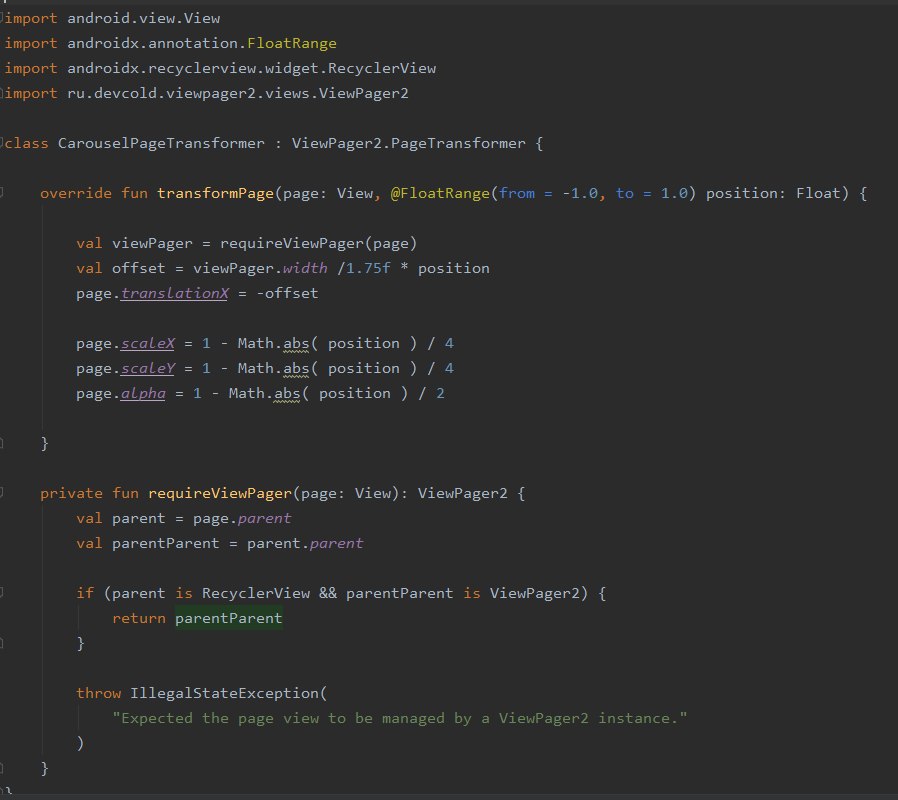Click the return keyword
The height and width of the screenshot is (800, 898).
(139, 618)
